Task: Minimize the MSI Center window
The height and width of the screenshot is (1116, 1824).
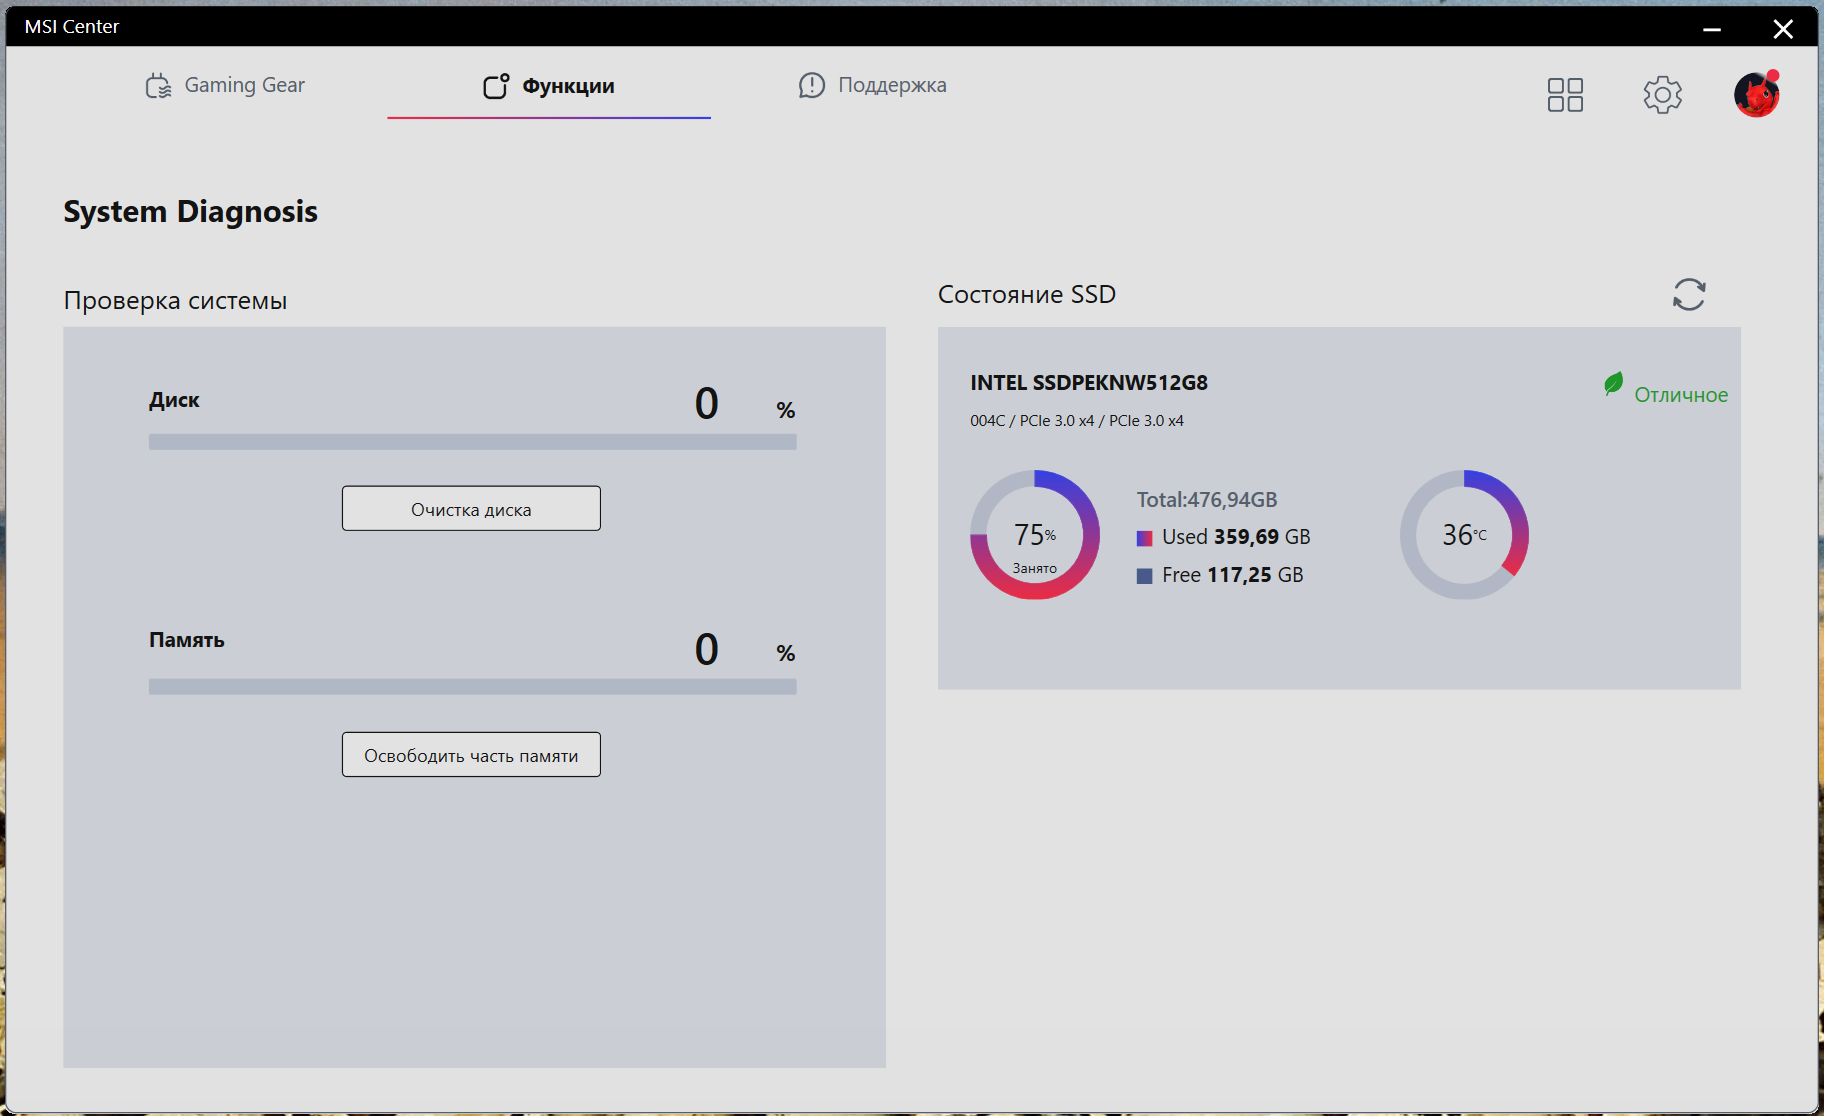Action: (x=1712, y=28)
